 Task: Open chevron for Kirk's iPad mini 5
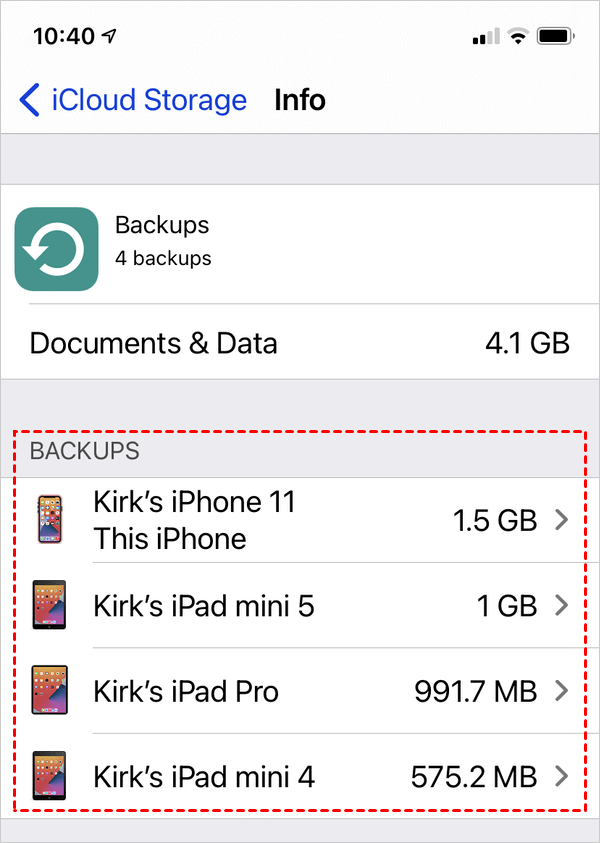click(x=561, y=605)
